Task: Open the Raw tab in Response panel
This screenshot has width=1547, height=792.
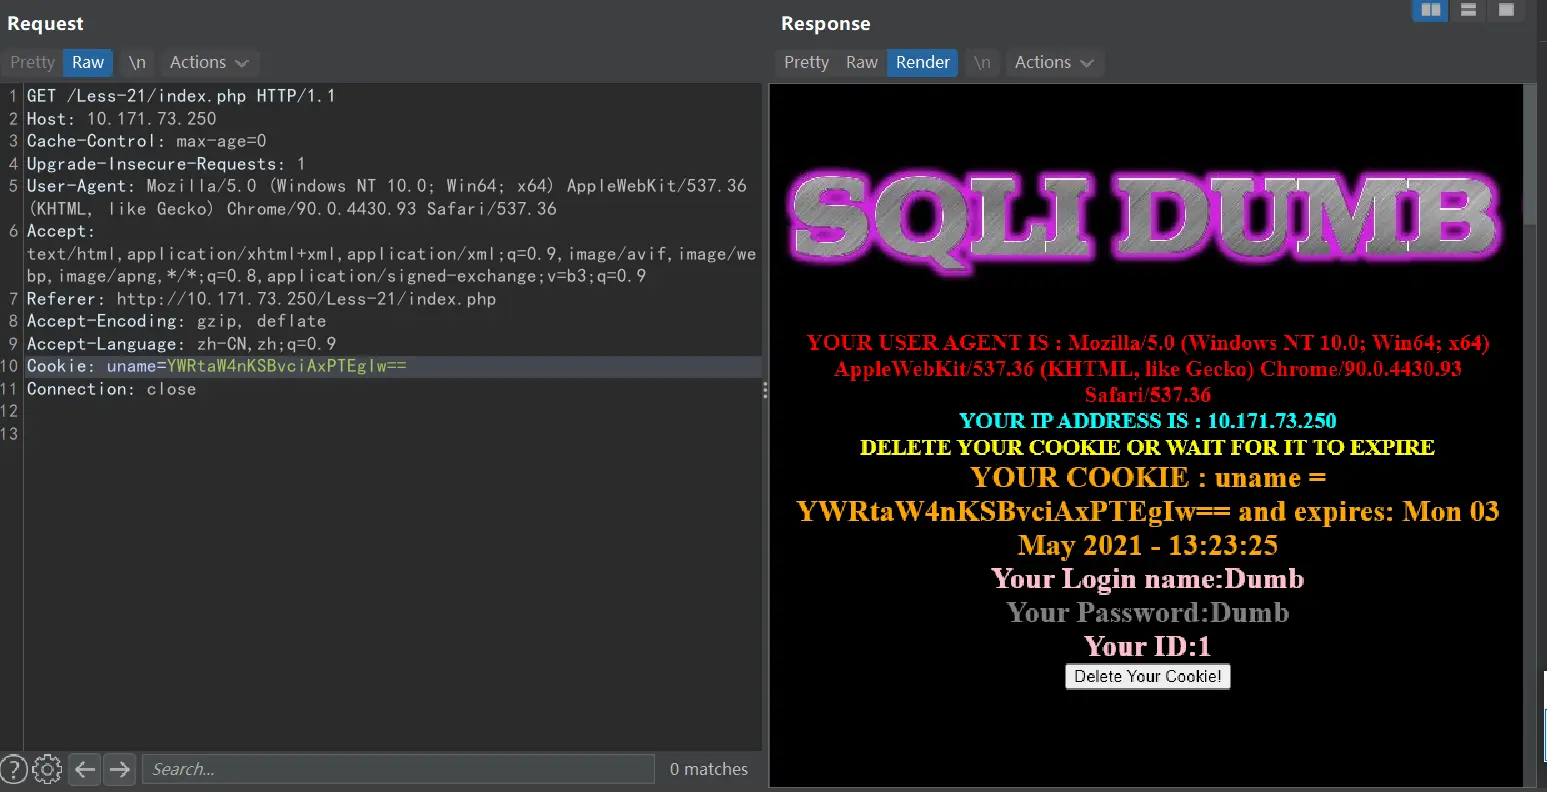Action: click(x=861, y=62)
